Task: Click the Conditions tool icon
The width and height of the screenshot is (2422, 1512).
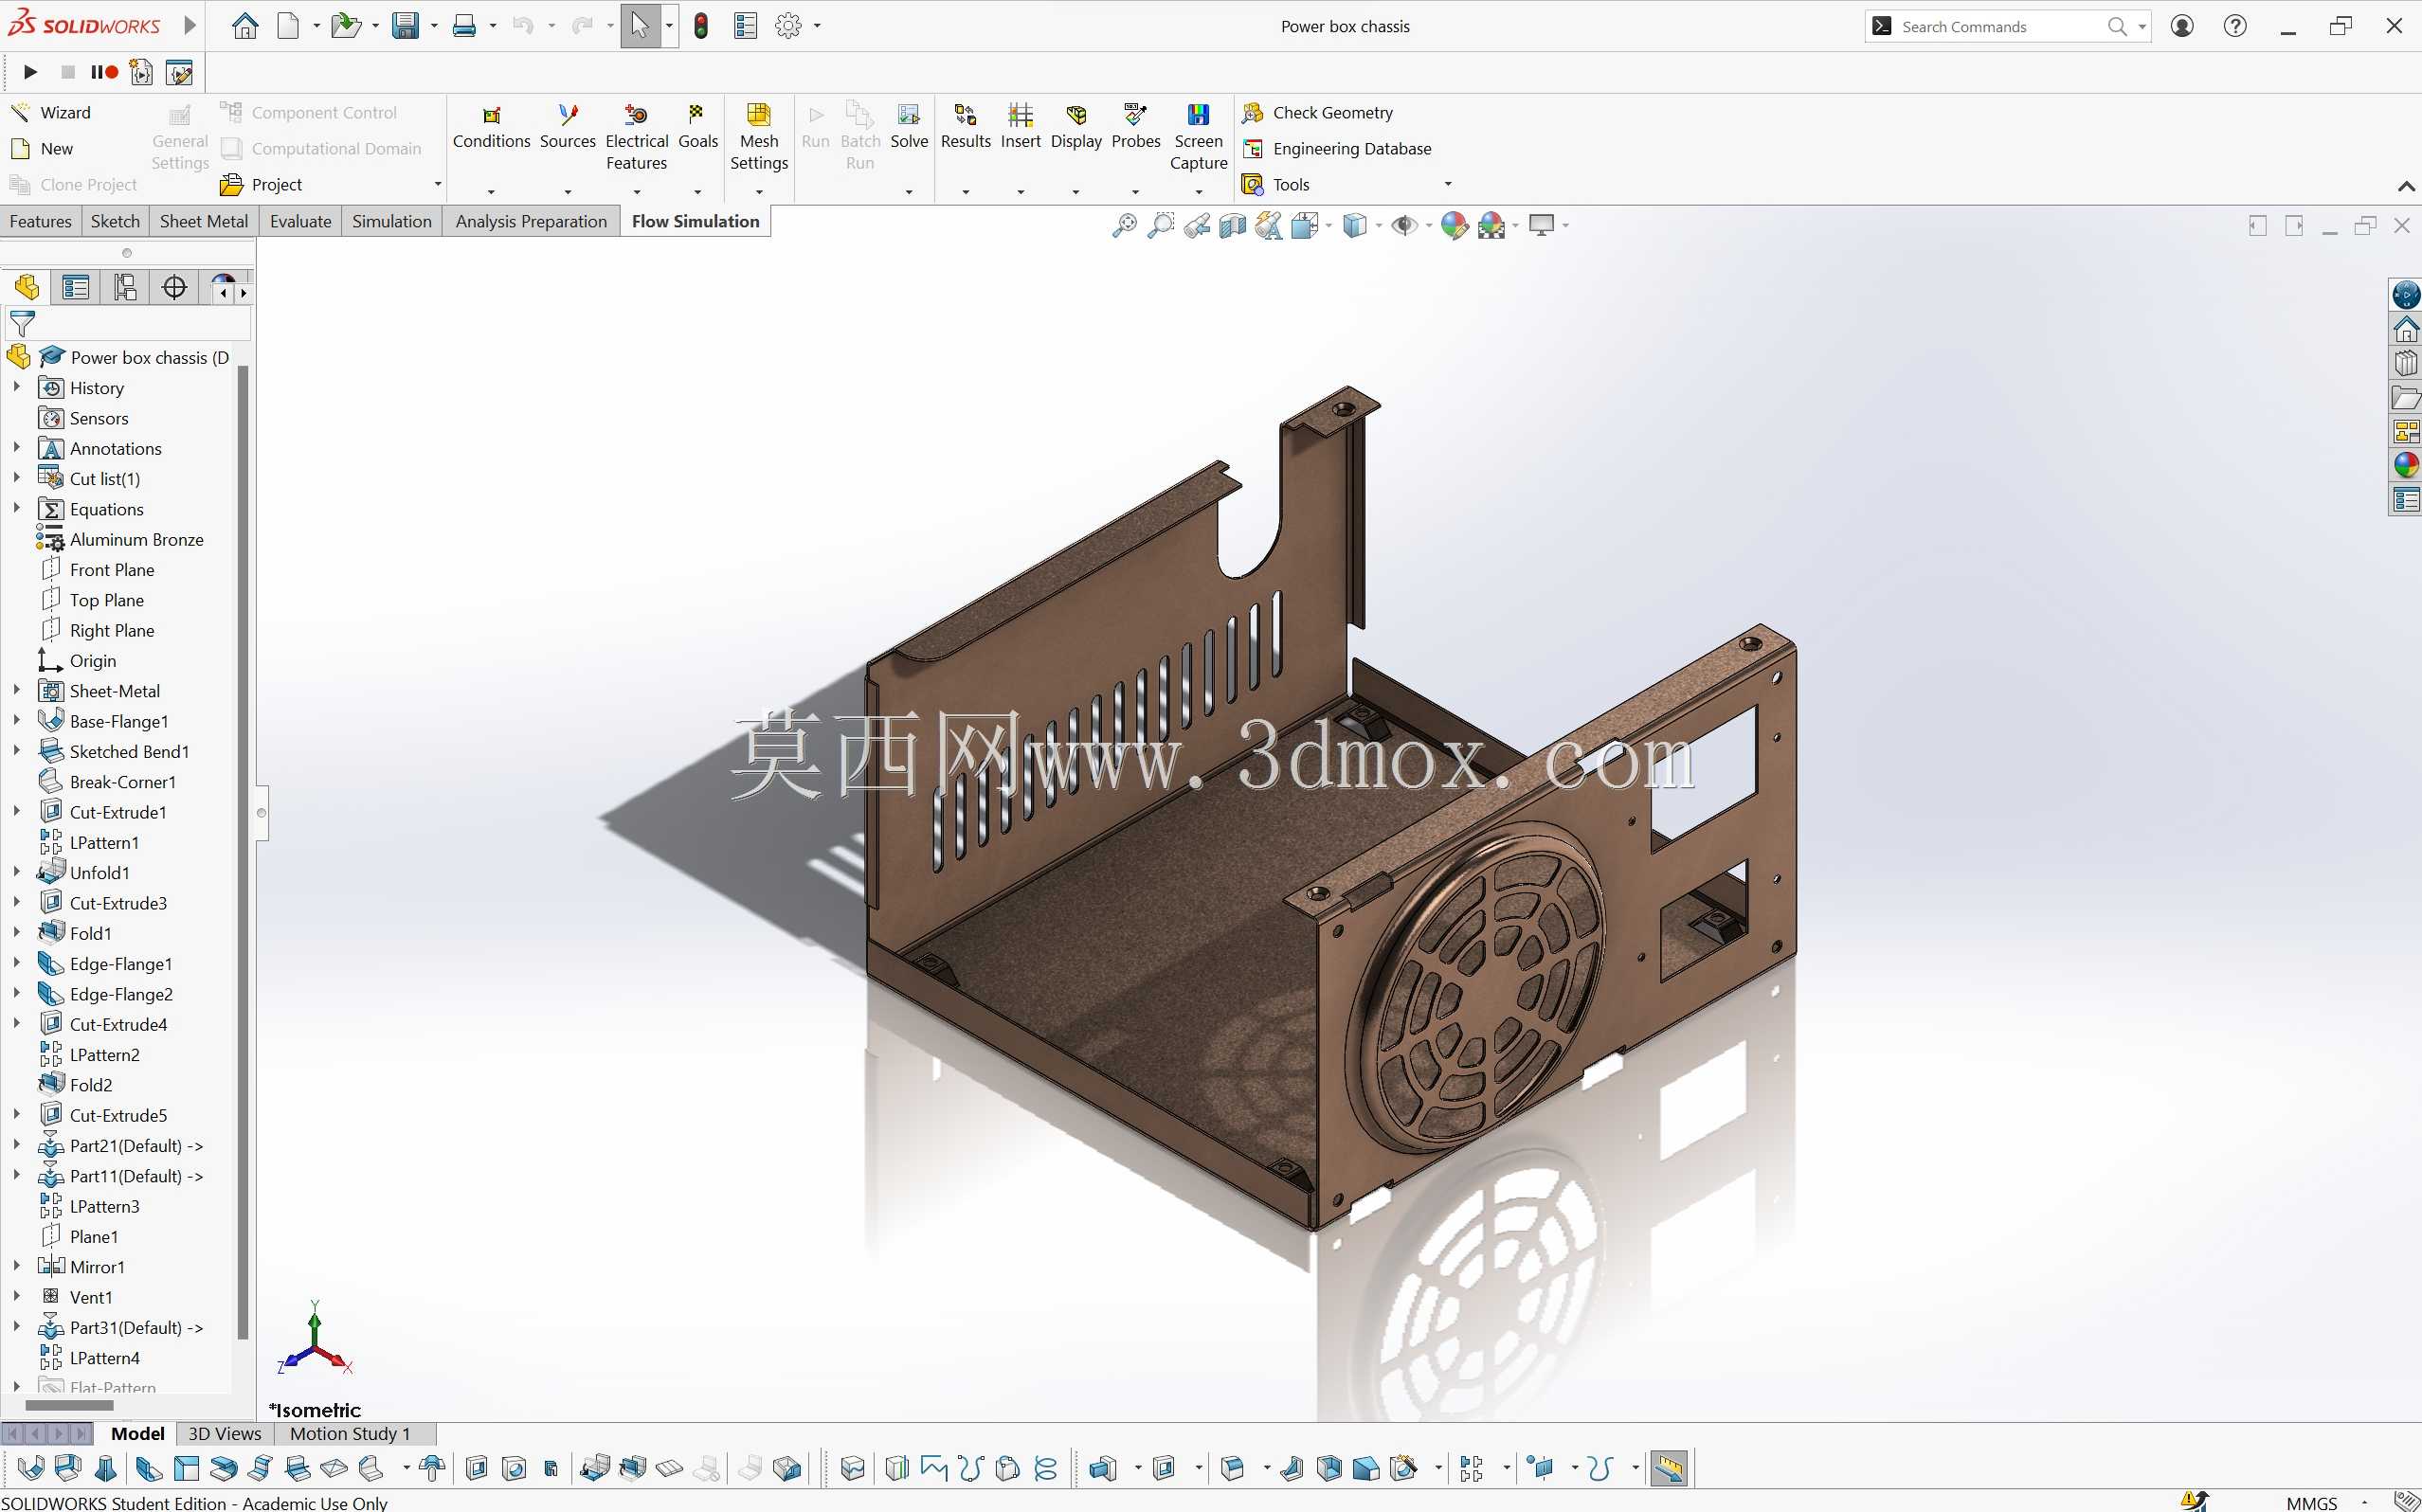Action: coord(491,115)
